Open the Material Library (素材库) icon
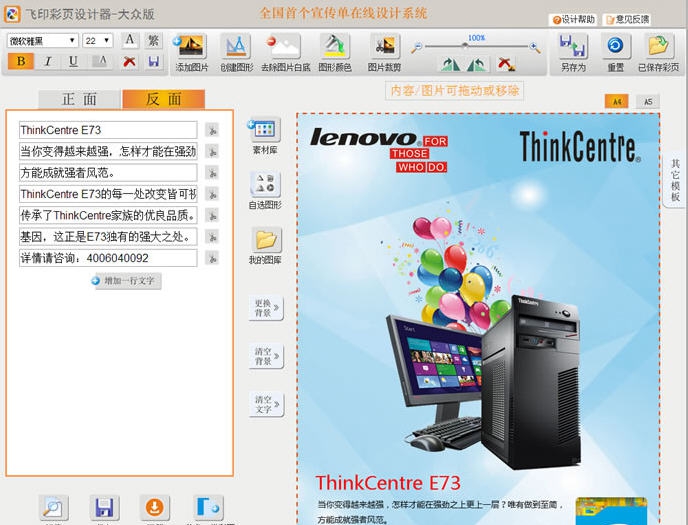Viewport: 688px width, 525px height. pyautogui.click(x=265, y=130)
